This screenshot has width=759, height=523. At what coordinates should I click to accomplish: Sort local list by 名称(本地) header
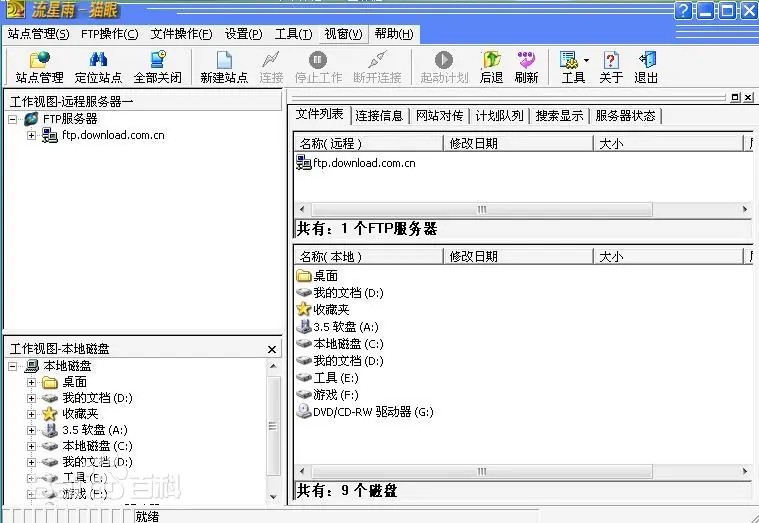[x=369, y=256]
